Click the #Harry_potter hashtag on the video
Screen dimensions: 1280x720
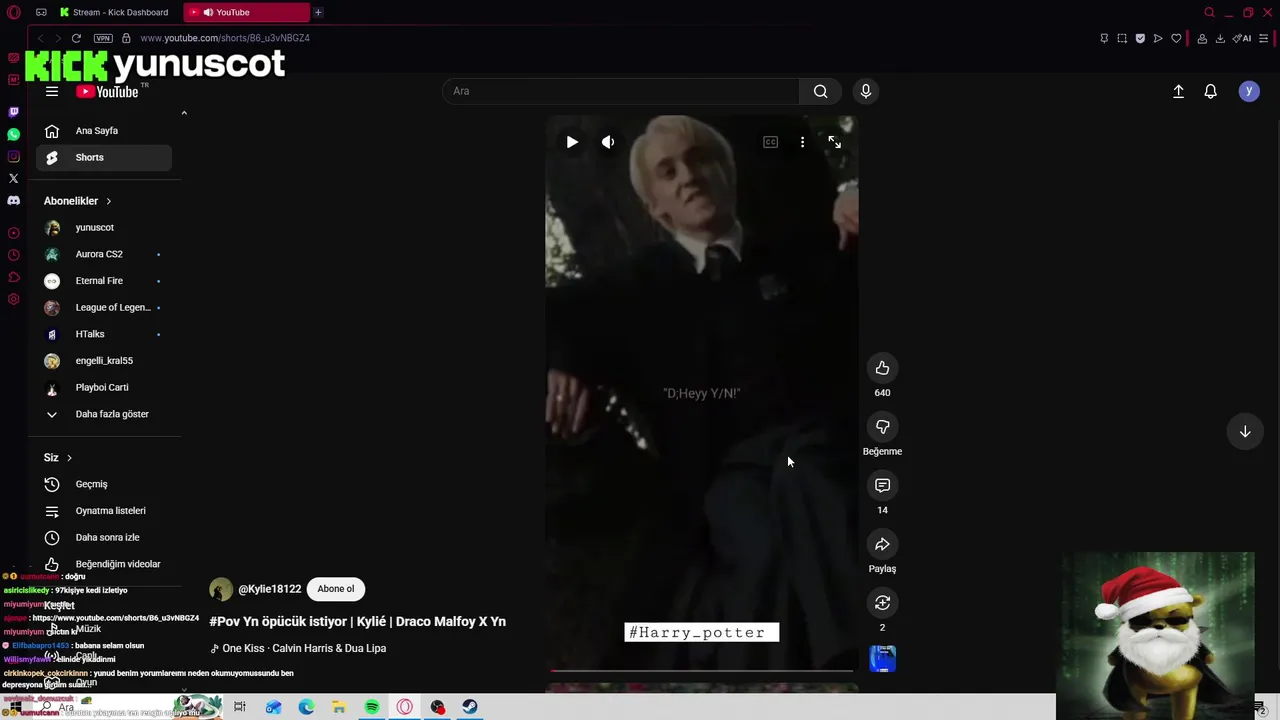coord(701,632)
